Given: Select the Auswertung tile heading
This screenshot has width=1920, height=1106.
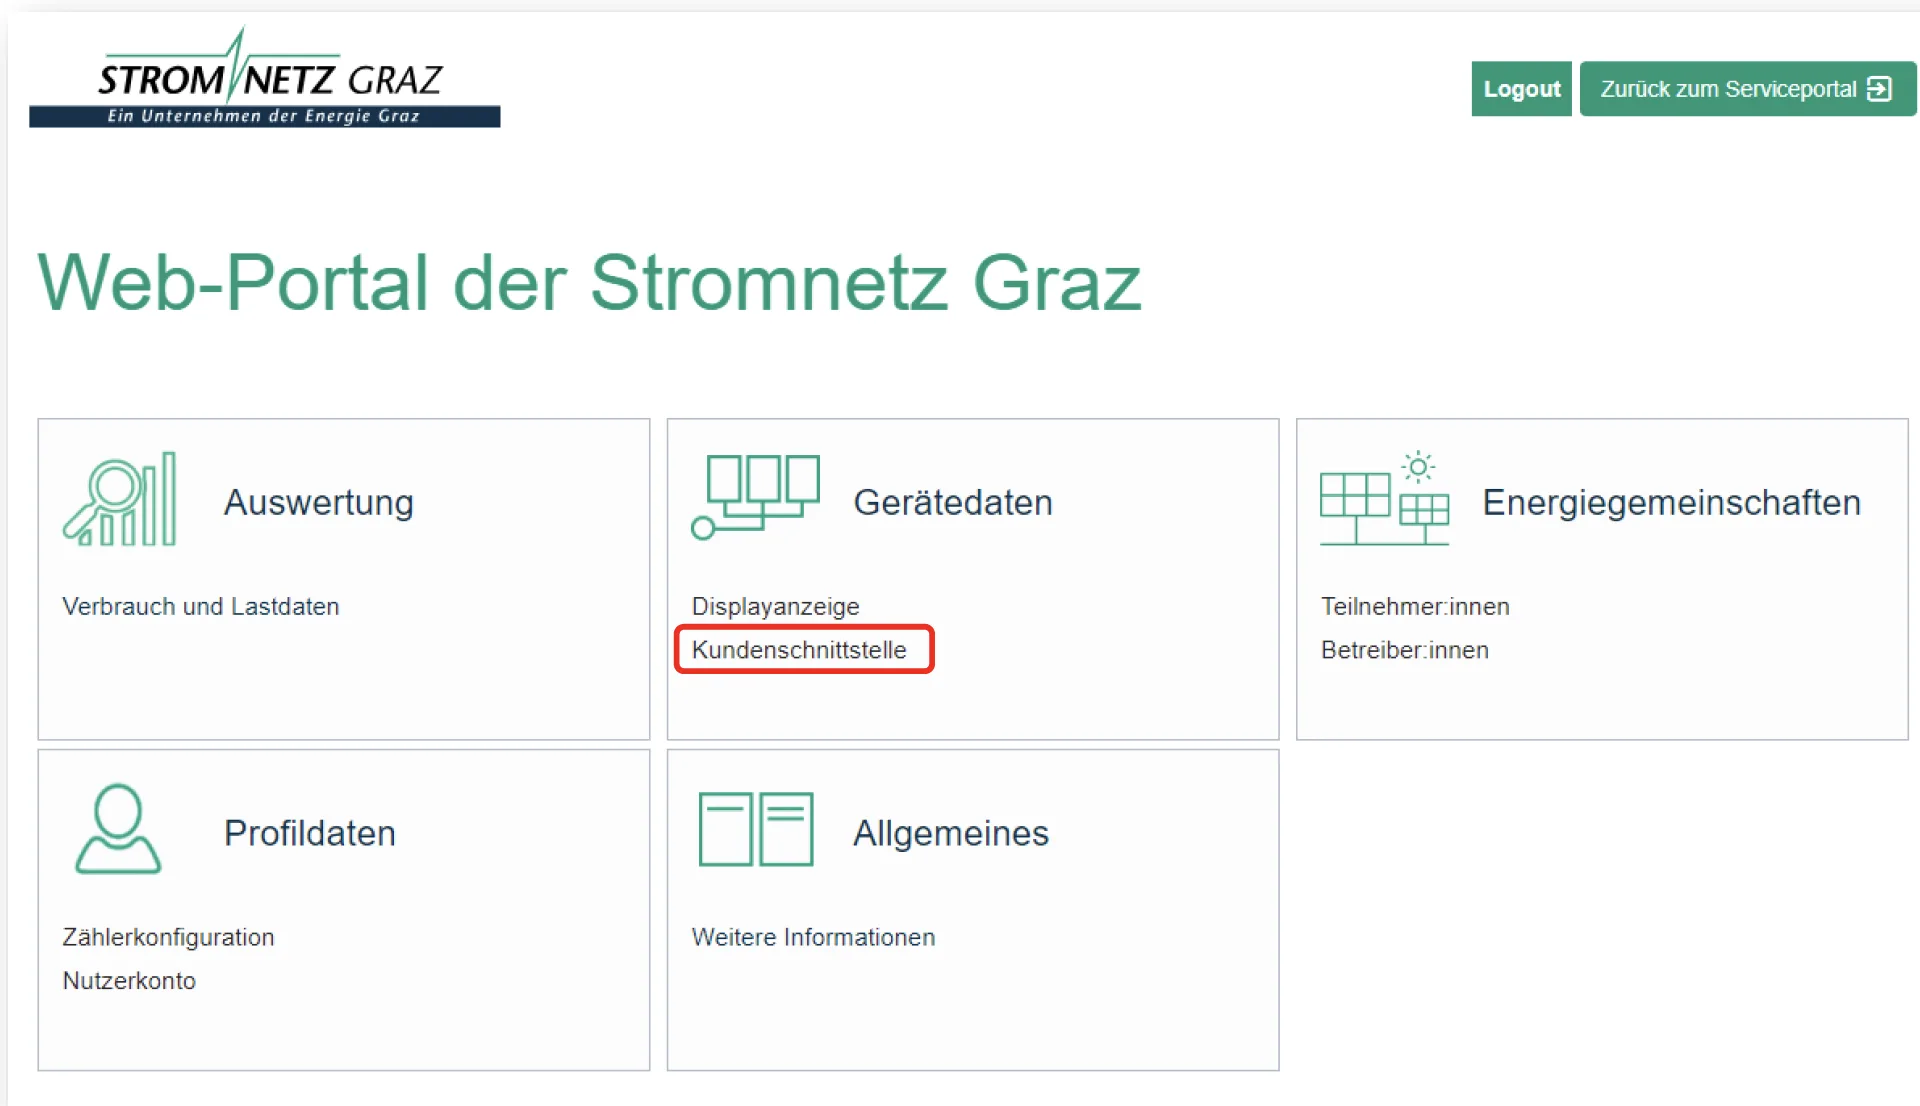Looking at the screenshot, I should [x=319, y=502].
